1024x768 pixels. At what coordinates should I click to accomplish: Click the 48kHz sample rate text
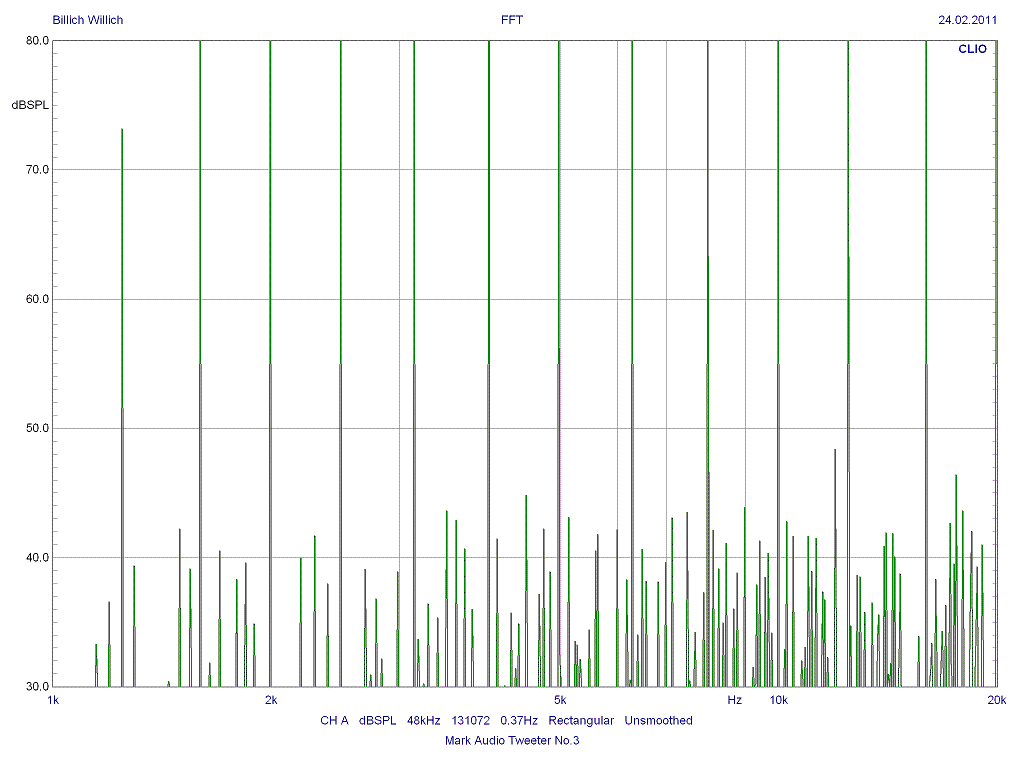(424, 720)
